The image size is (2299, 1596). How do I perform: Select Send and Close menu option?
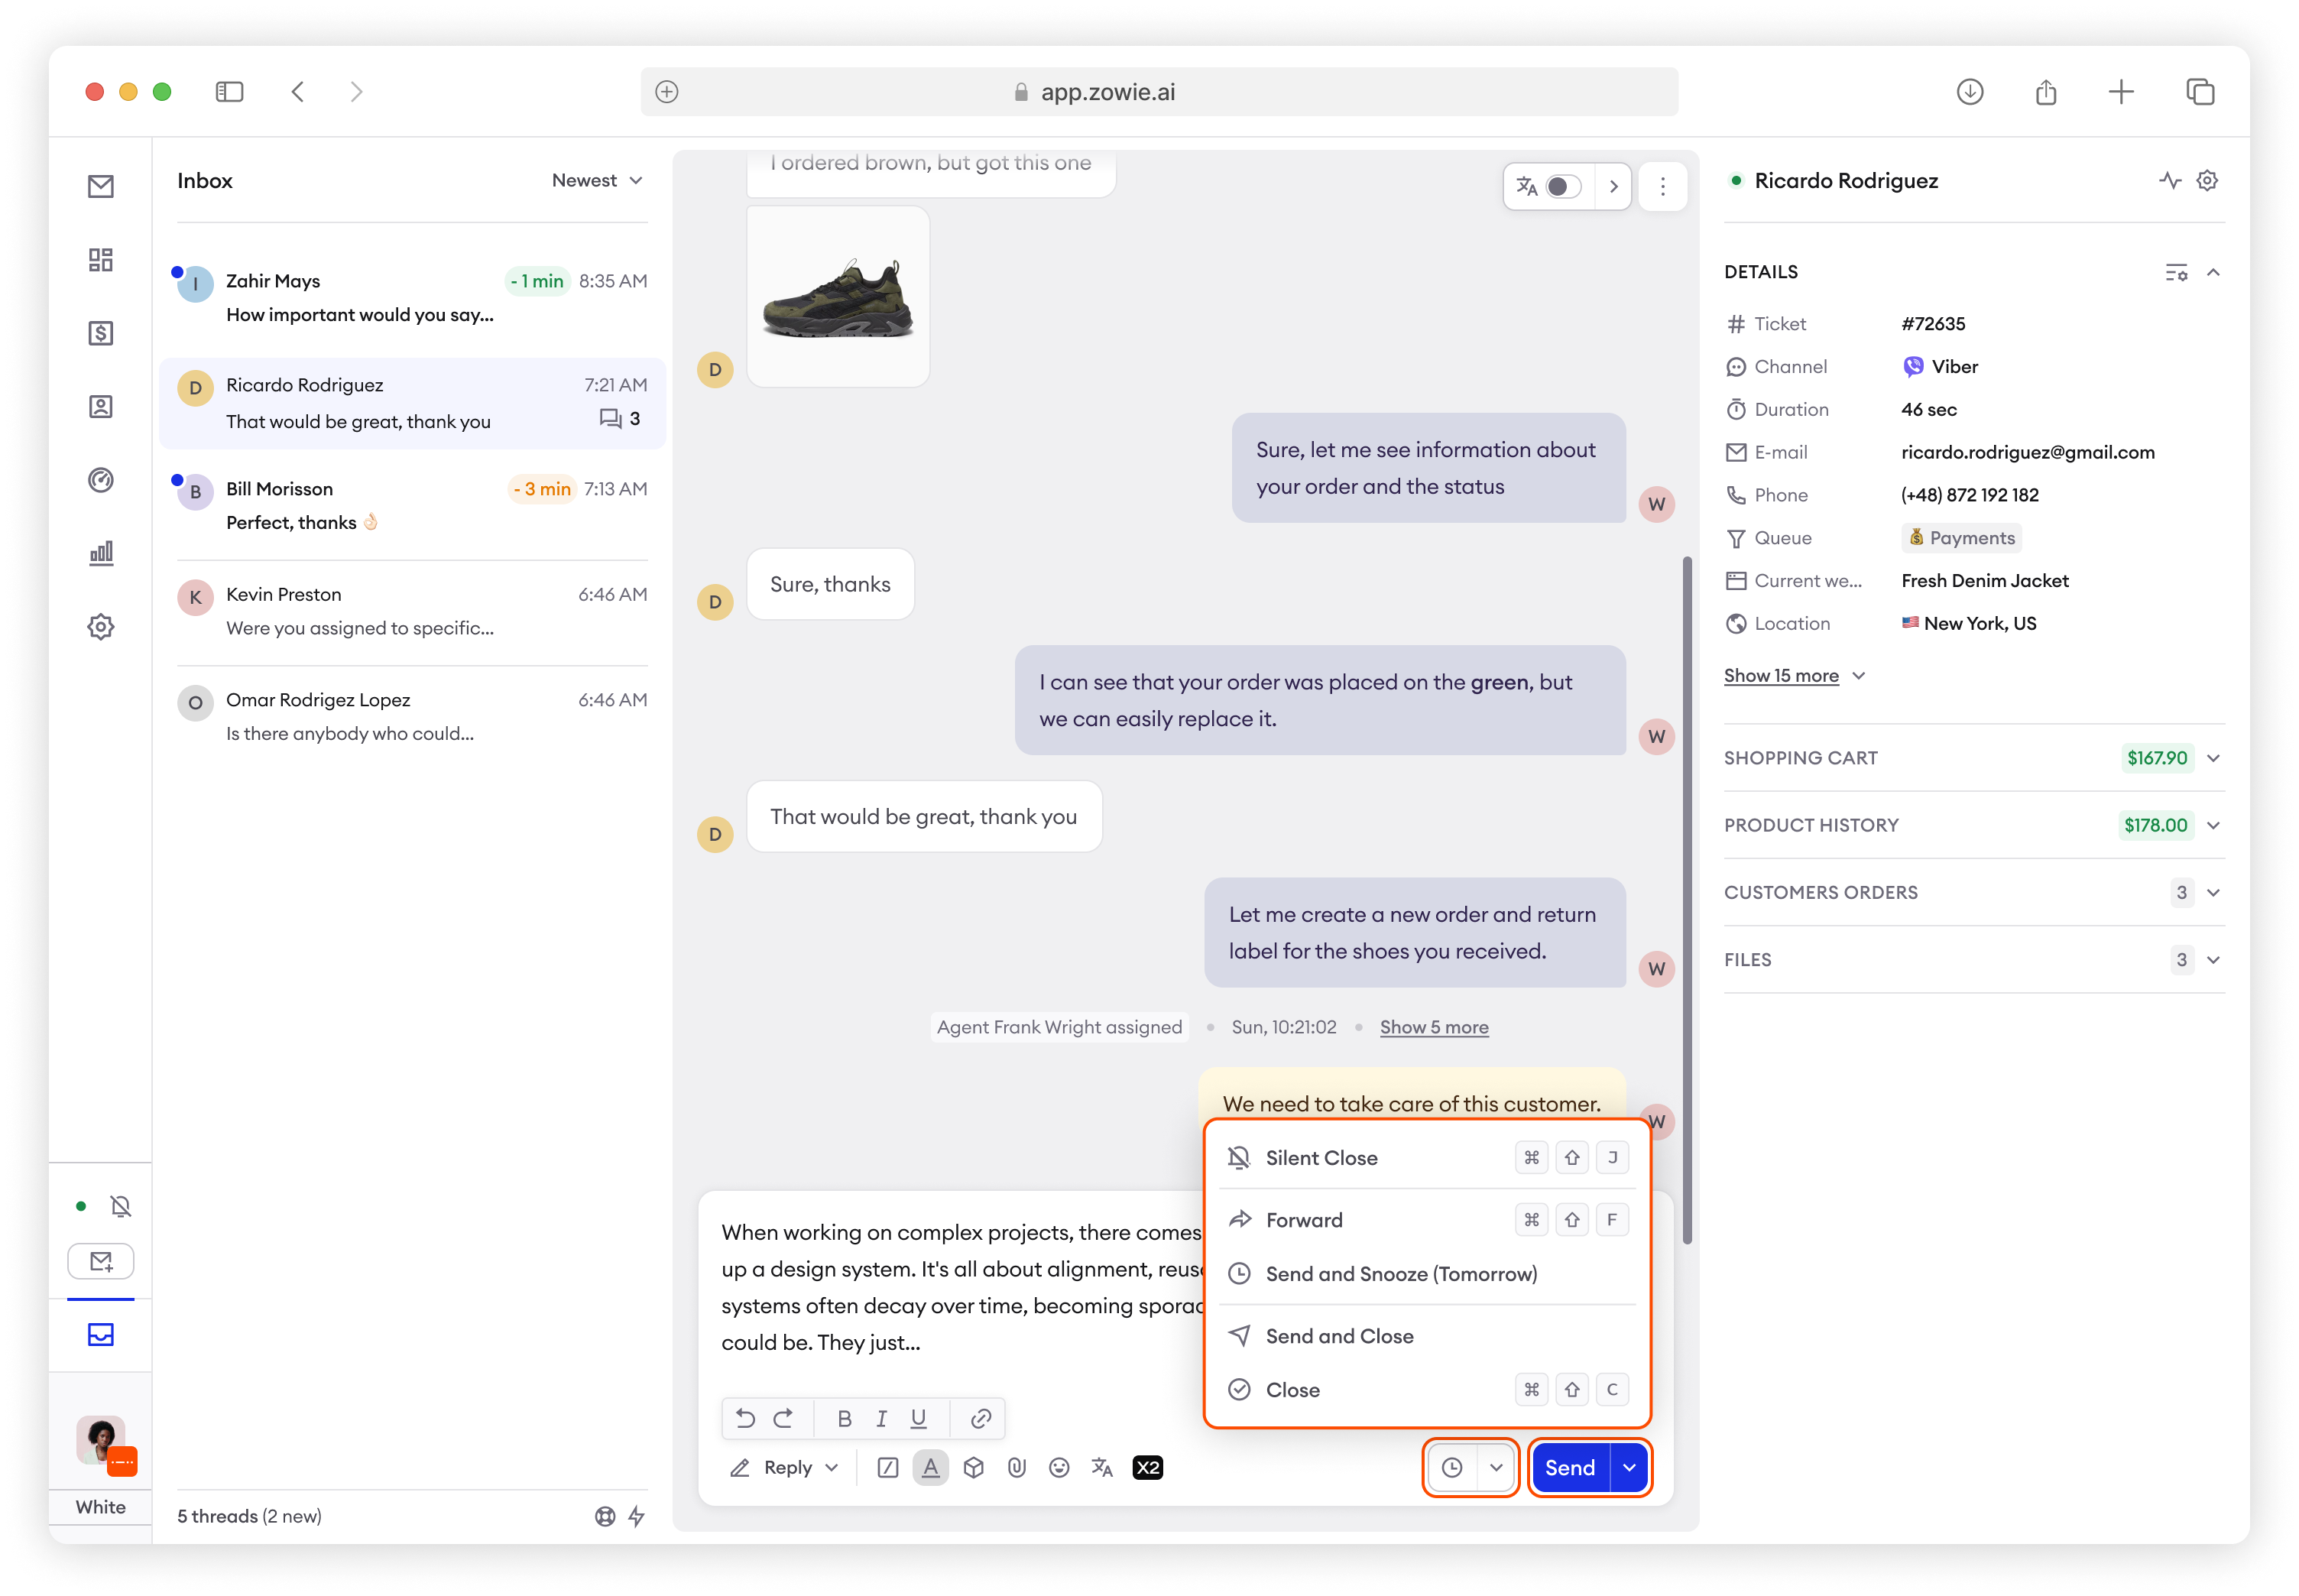[1339, 1336]
